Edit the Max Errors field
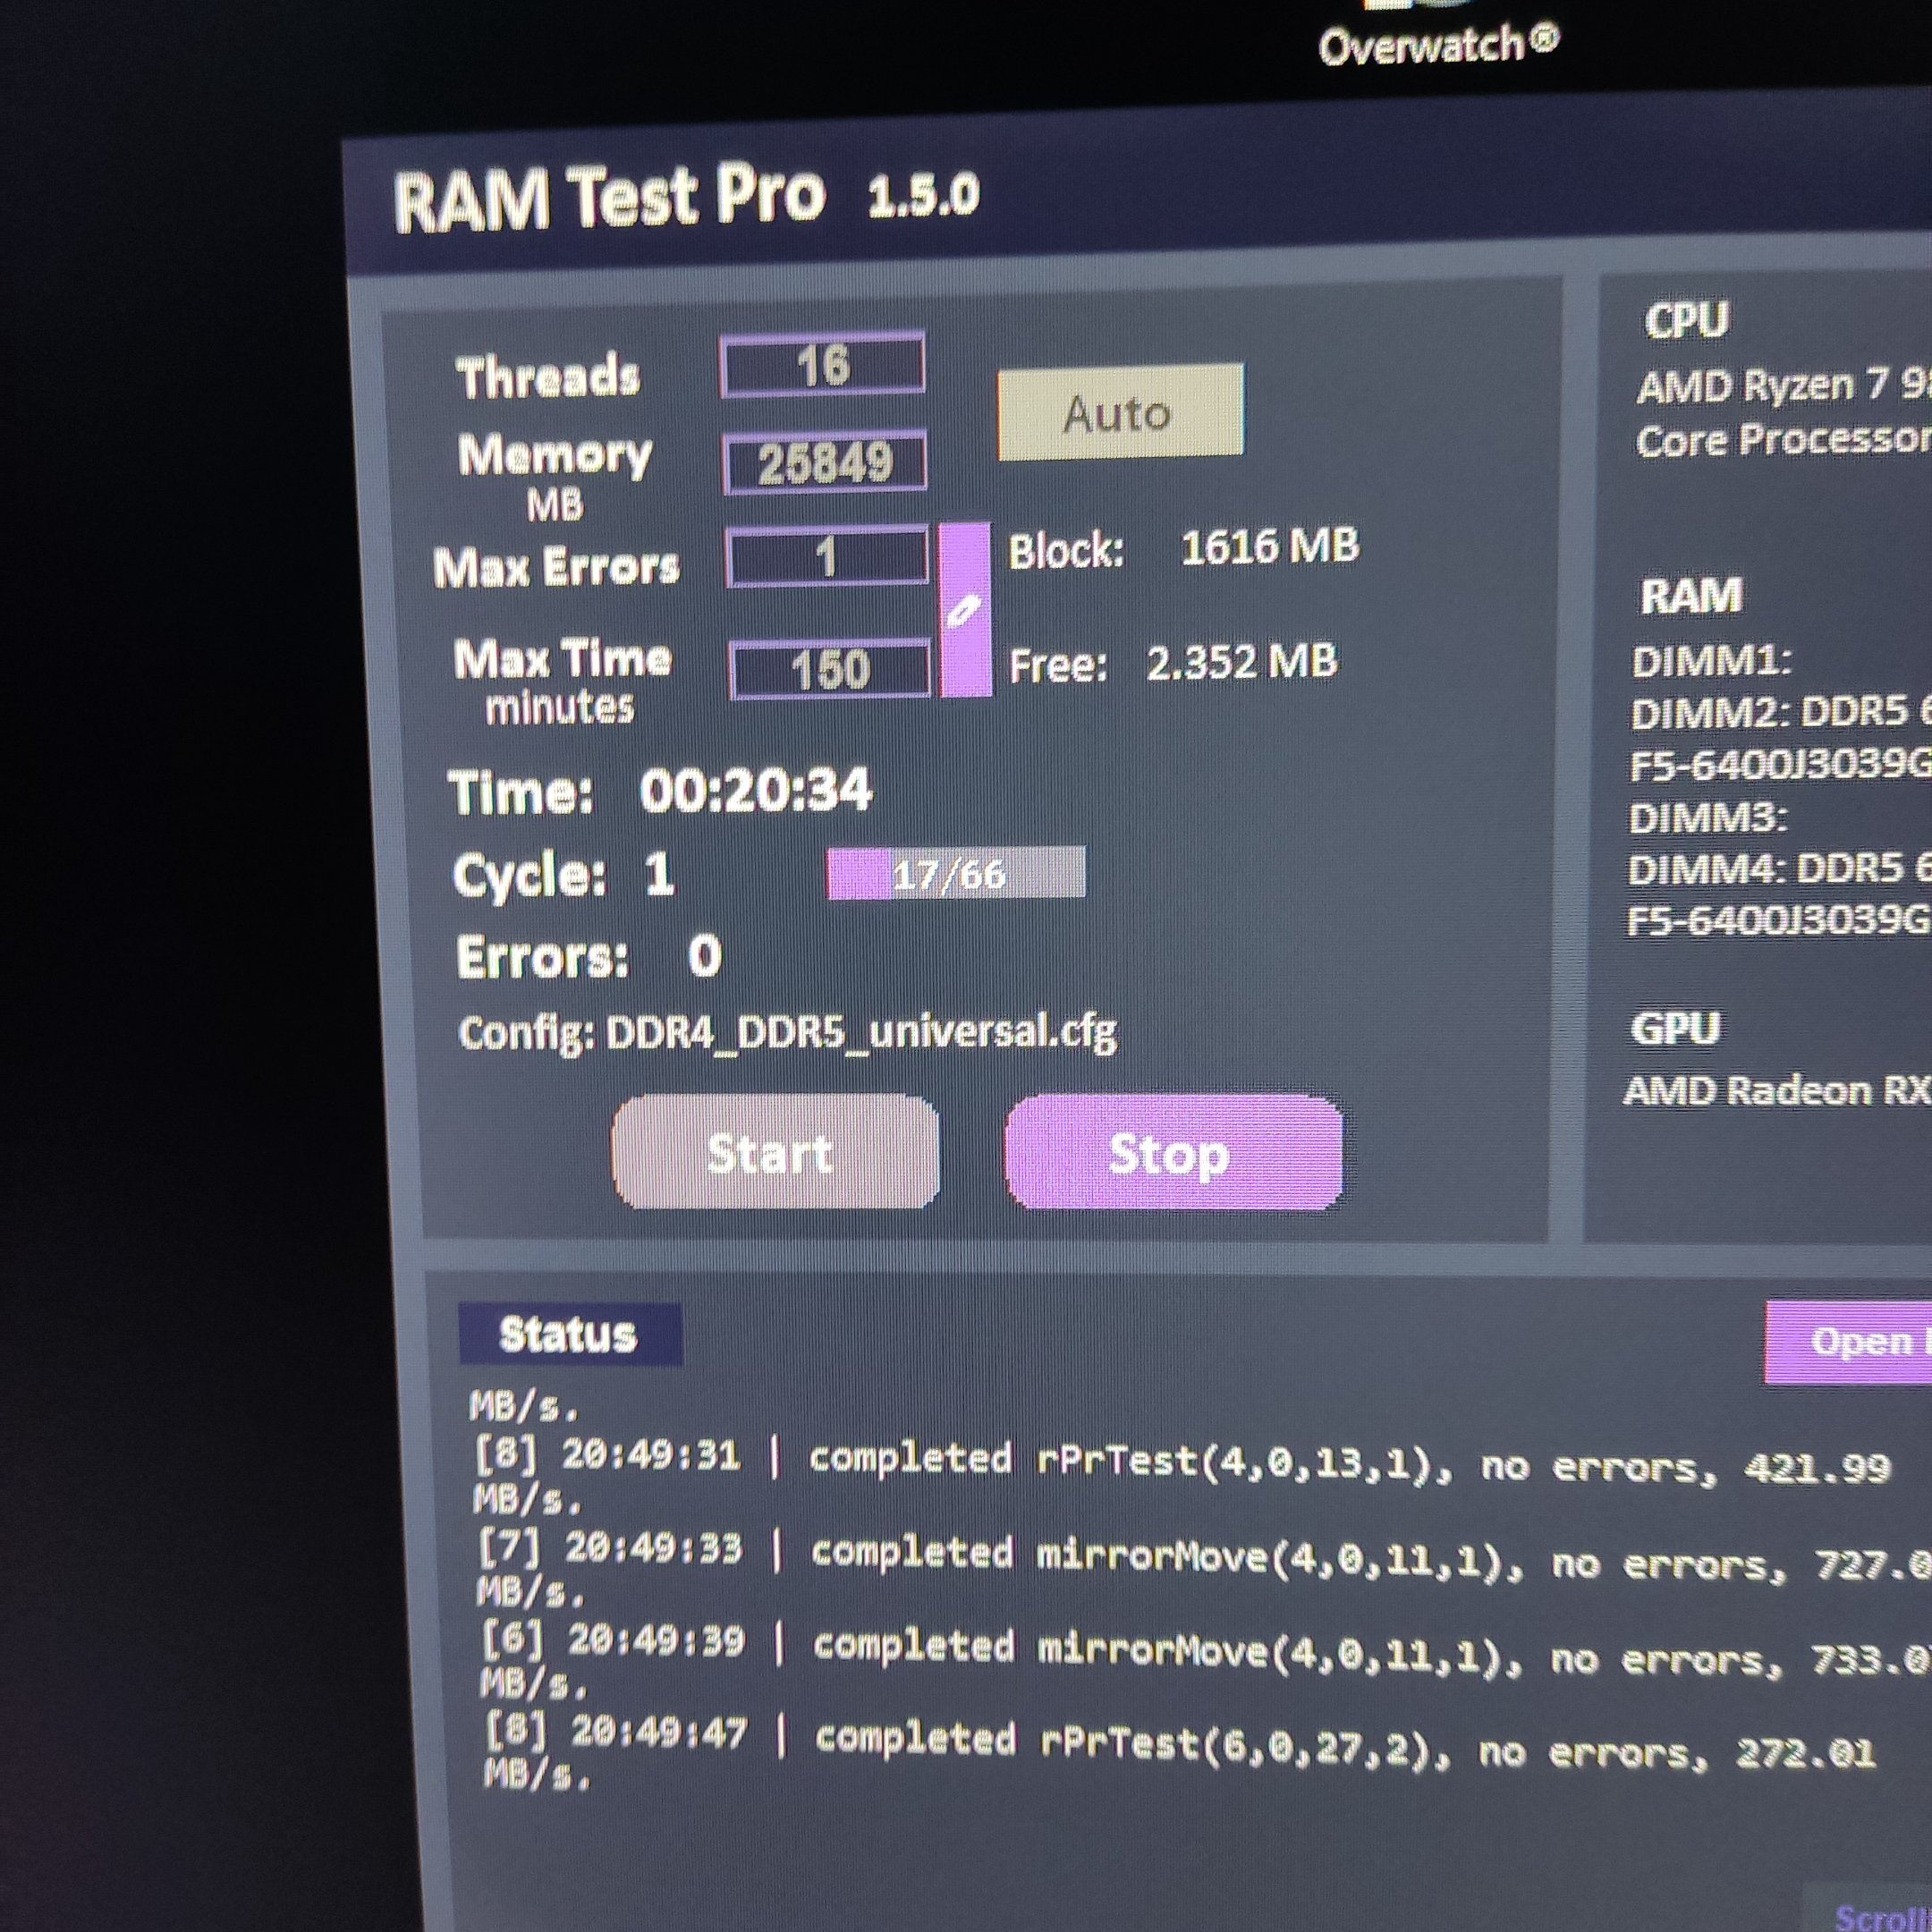 point(827,557)
